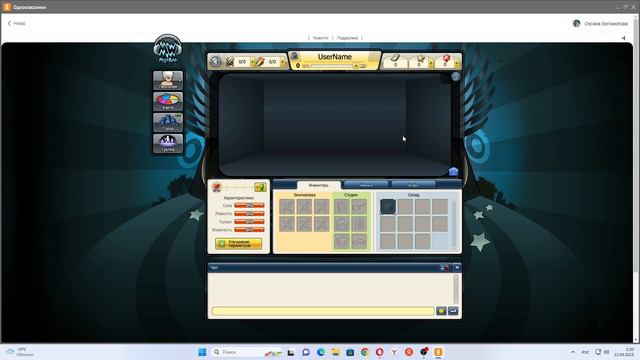Select the third slot in Экипировка top row
This screenshot has height=360, width=640.
321,207
